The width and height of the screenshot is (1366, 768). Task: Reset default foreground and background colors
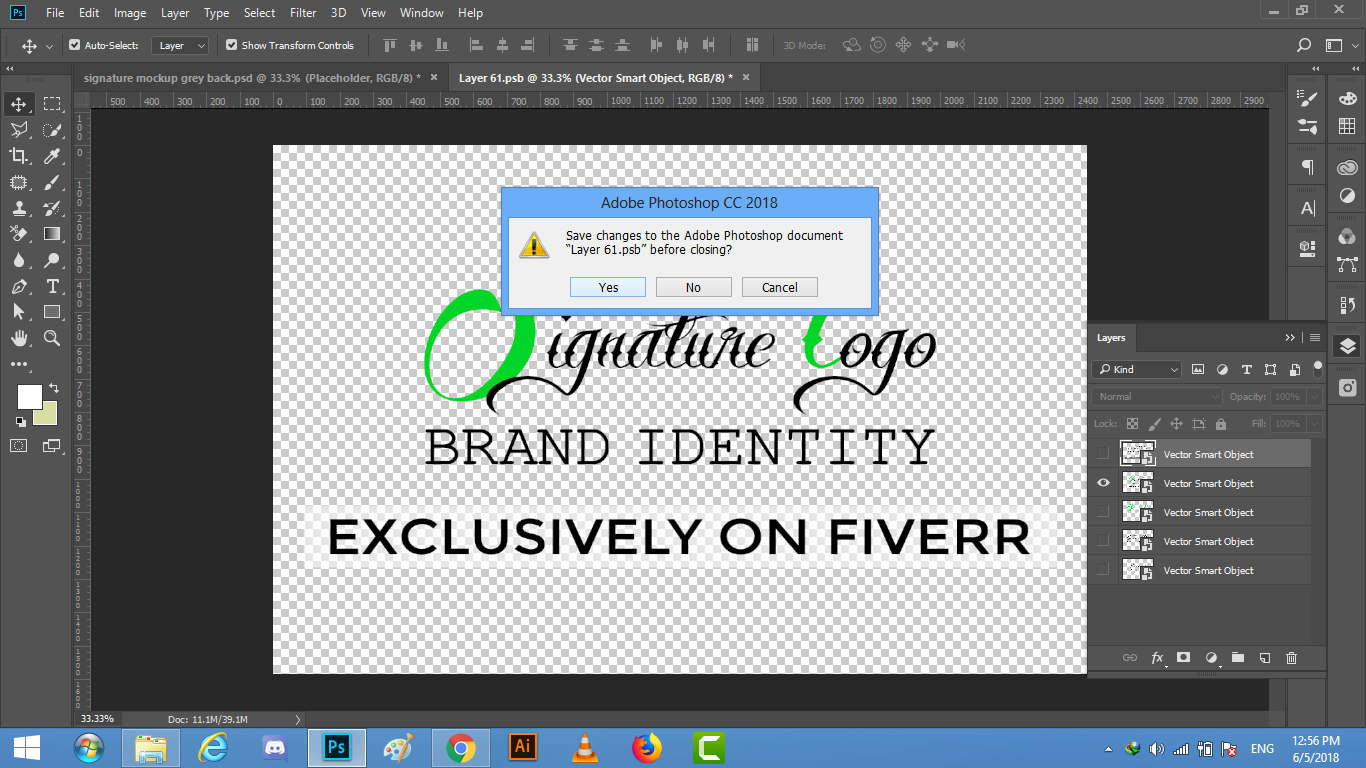pos(21,422)
